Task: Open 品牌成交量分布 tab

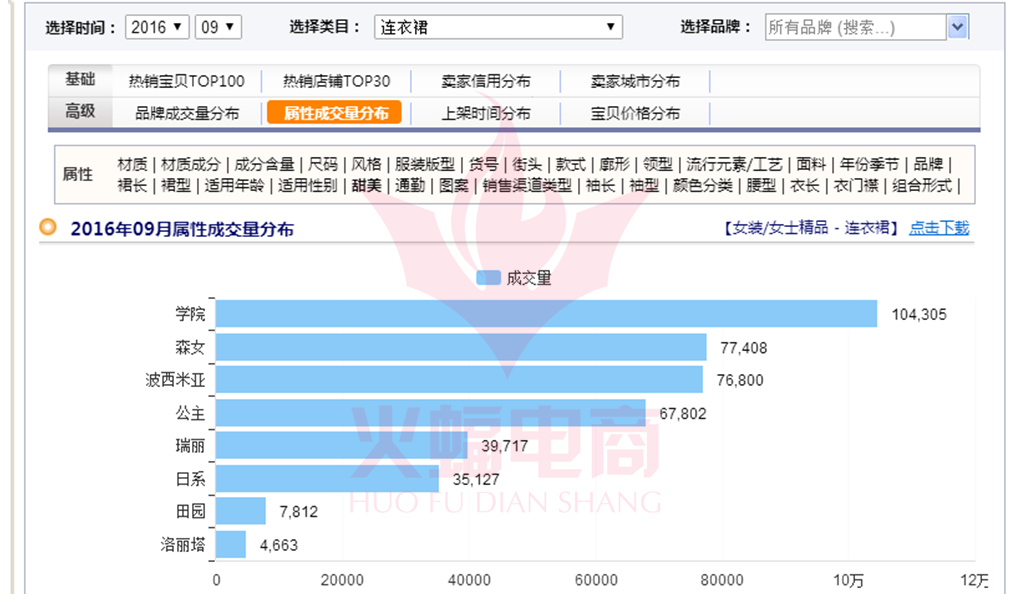Action: tap(187, 113)
